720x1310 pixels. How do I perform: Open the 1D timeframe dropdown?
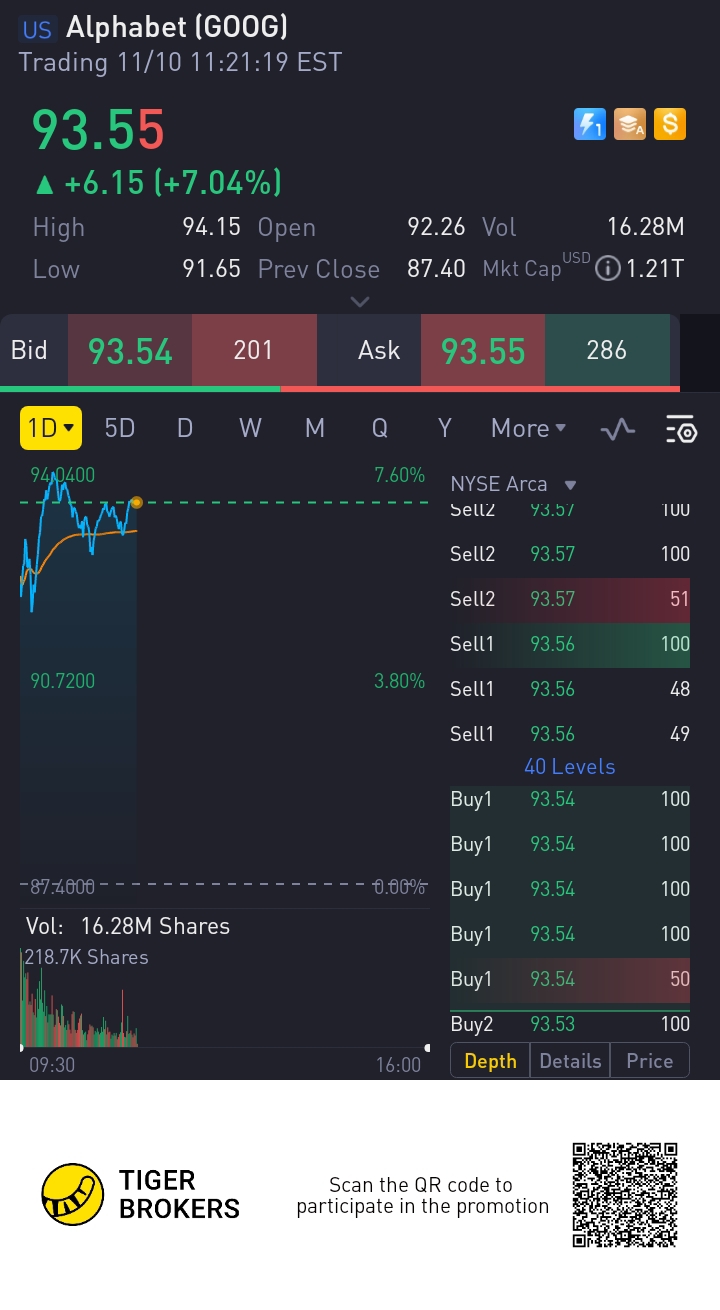coord(51,428)
